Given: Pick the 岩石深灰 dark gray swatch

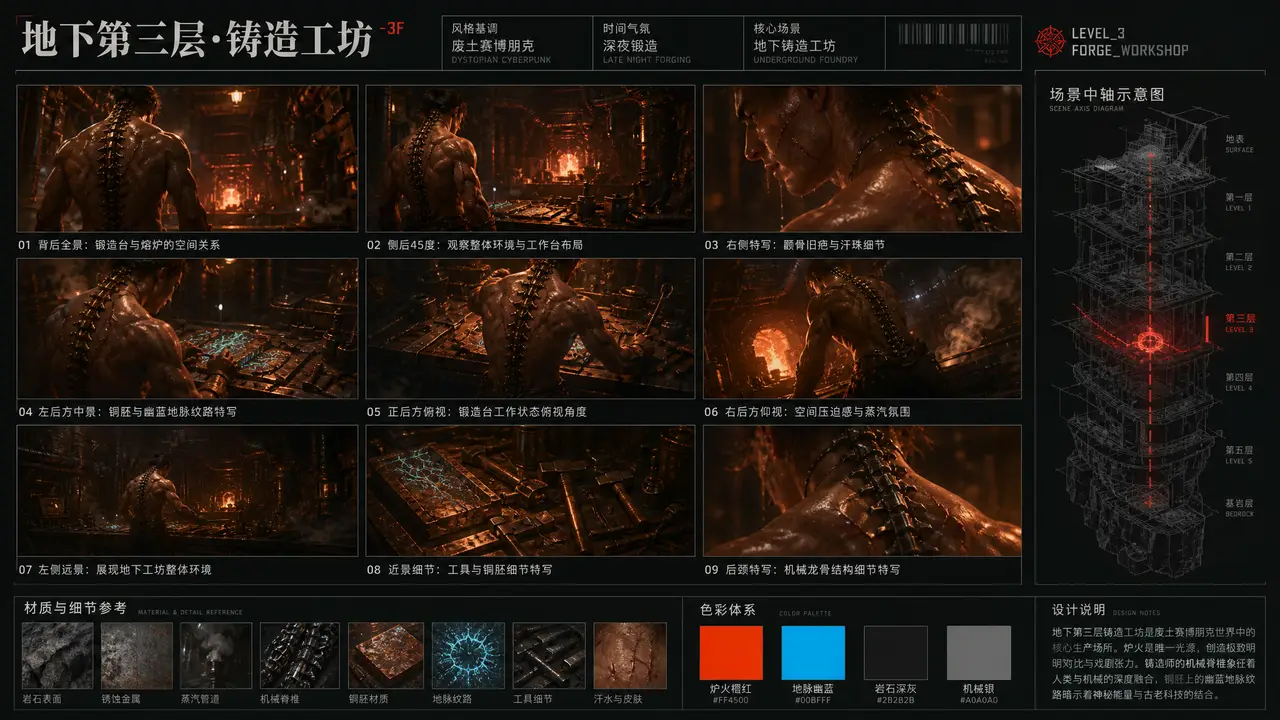Looking at the screenshot, I should (x=896, y=653).
